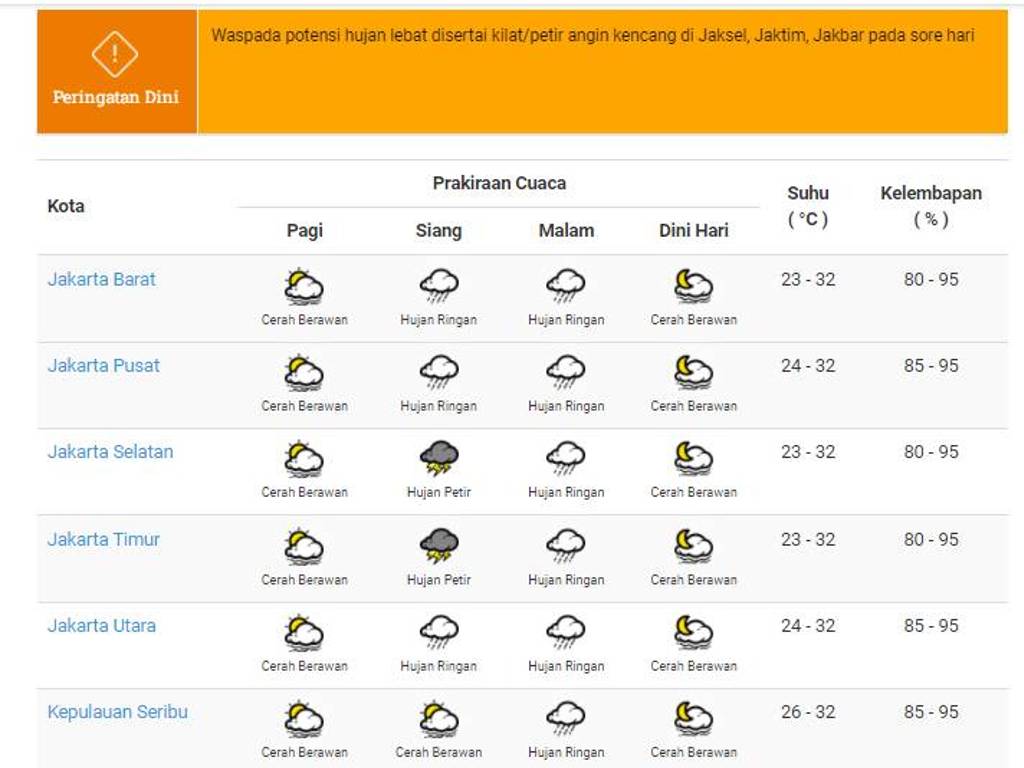The image size is (1024, 768).
Task: Click the Prakiraan Cuaca table header
Action: (x=499, y=183)
